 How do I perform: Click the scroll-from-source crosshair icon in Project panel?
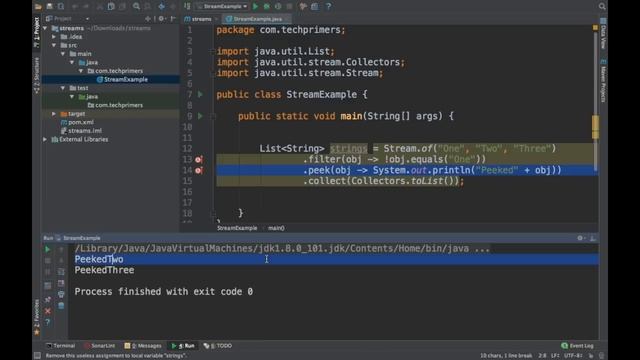[148, 19]
